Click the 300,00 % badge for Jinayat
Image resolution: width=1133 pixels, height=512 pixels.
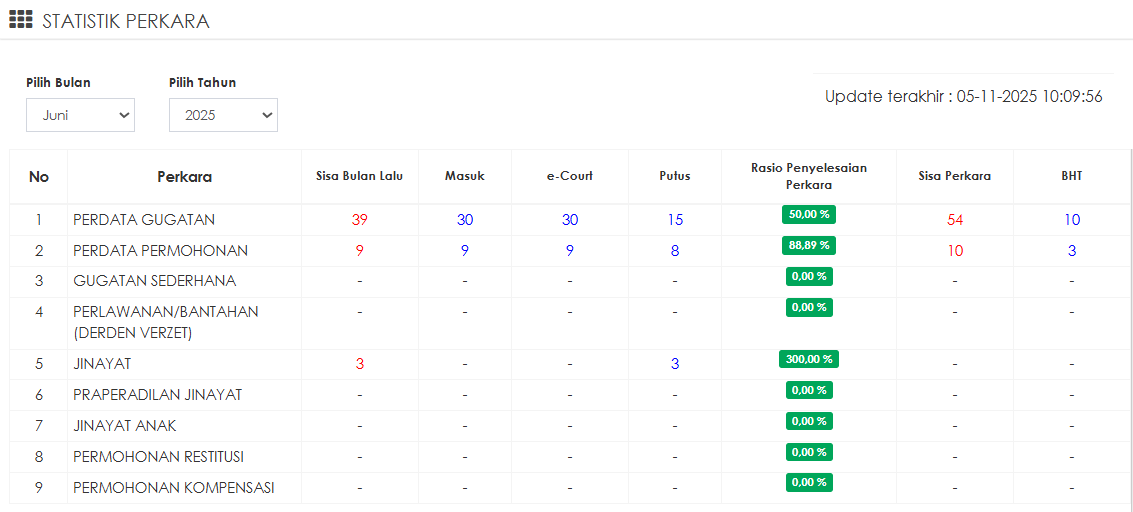coord(809,359)
